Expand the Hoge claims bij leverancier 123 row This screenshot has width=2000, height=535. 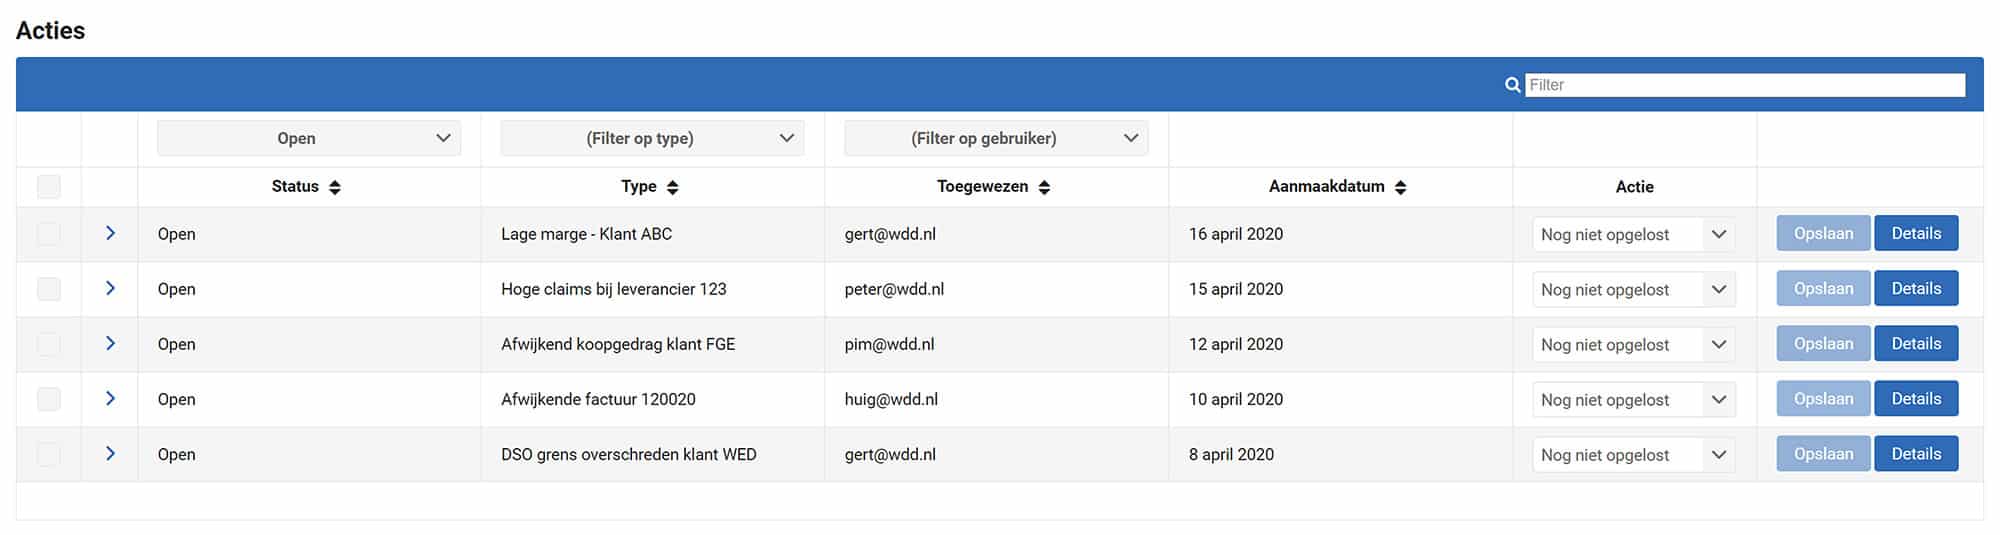tap(110, 288)
